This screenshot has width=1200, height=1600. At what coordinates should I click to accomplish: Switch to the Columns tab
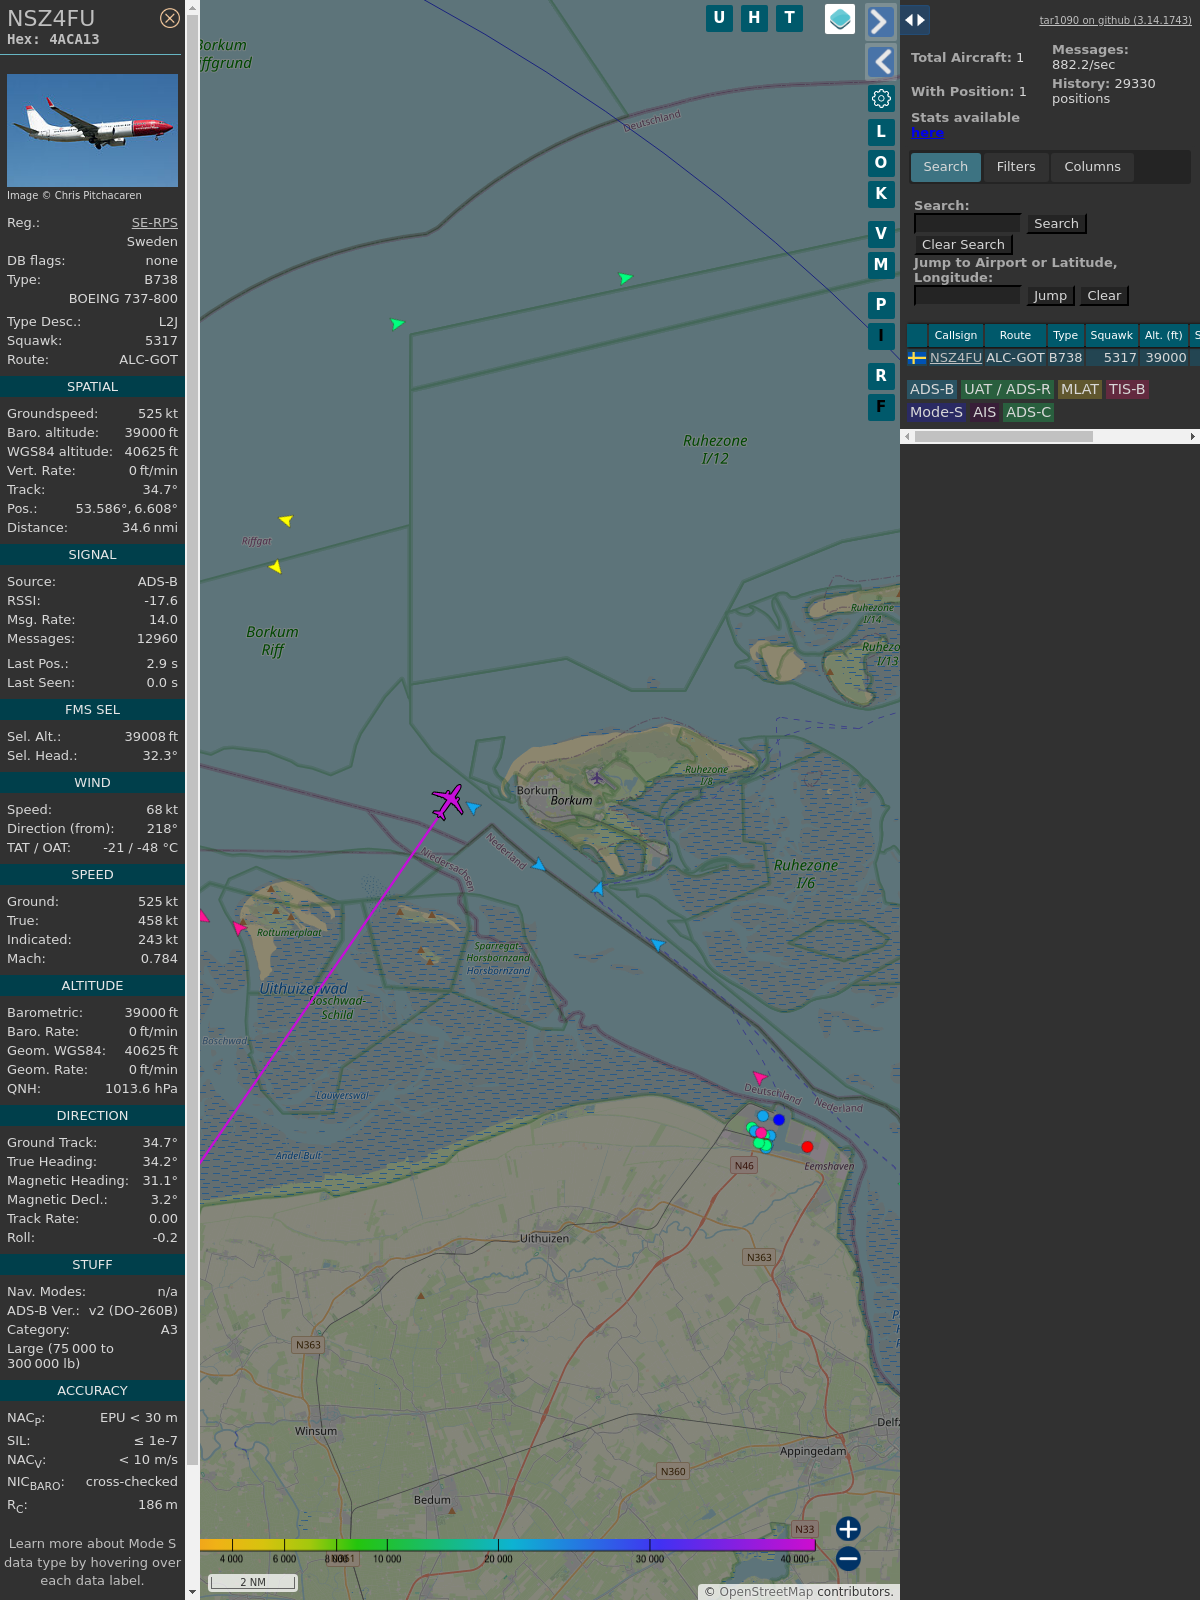1092,167
